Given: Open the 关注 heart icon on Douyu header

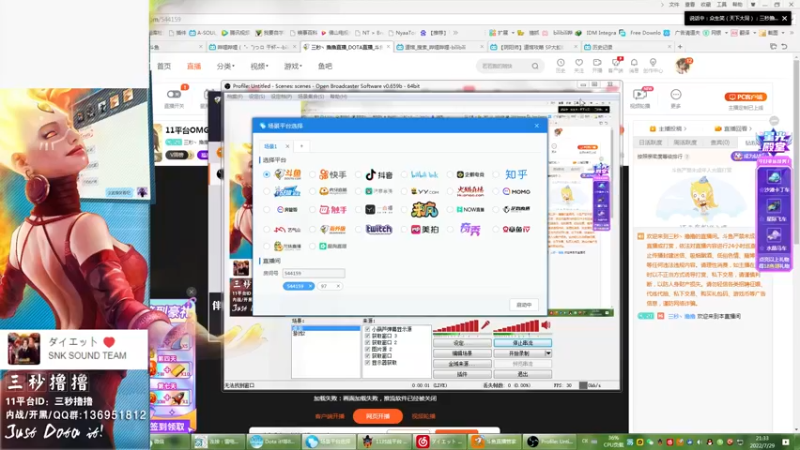Looking at the screenshot, I should click(579, 65).
